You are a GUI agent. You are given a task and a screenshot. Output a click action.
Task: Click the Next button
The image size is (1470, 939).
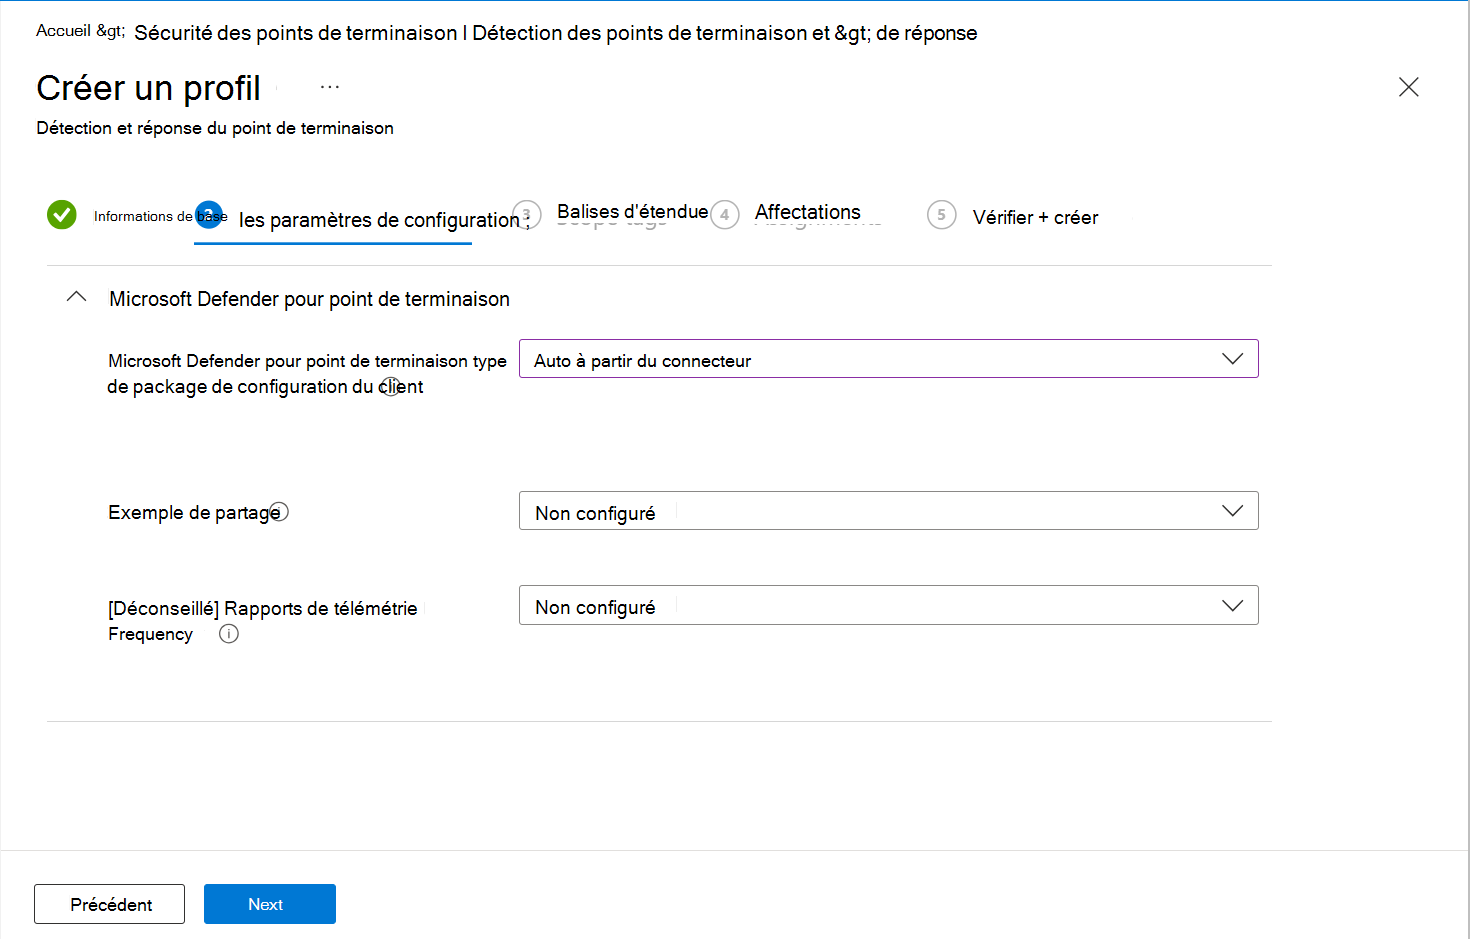(270, 904)
